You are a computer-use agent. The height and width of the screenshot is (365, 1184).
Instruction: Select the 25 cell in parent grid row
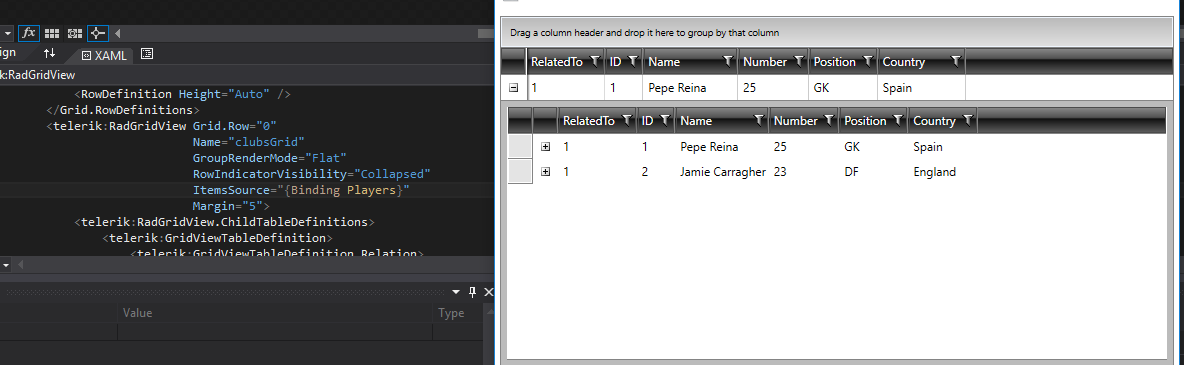coord(773,88)
